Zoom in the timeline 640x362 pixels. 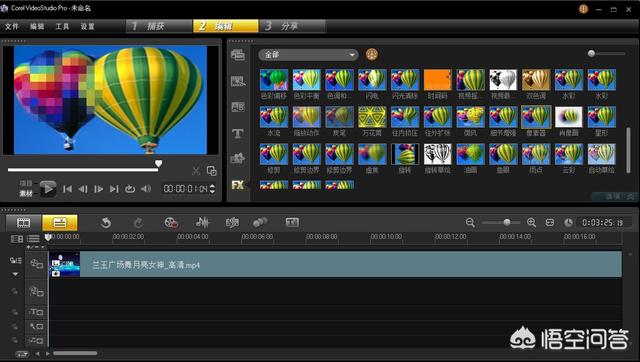click(531, 222)
